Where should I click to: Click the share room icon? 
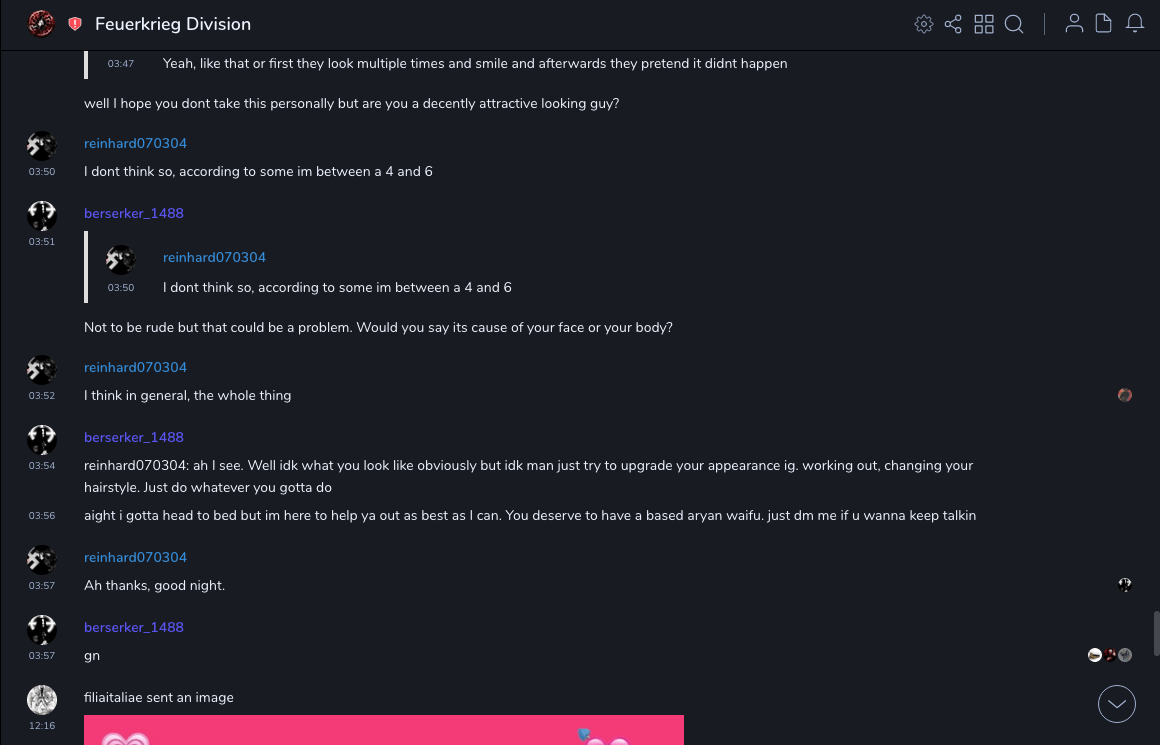[953, 24]
